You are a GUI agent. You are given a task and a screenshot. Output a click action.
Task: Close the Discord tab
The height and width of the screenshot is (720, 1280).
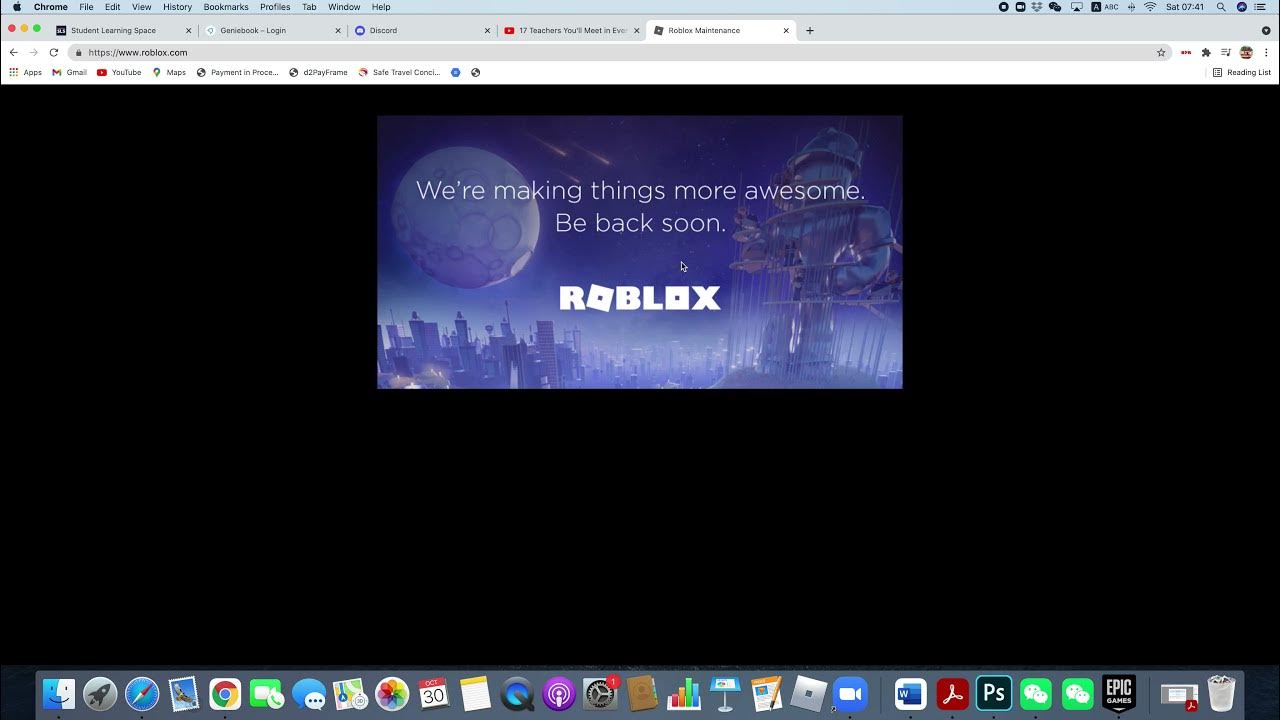[x=488, y=30]
